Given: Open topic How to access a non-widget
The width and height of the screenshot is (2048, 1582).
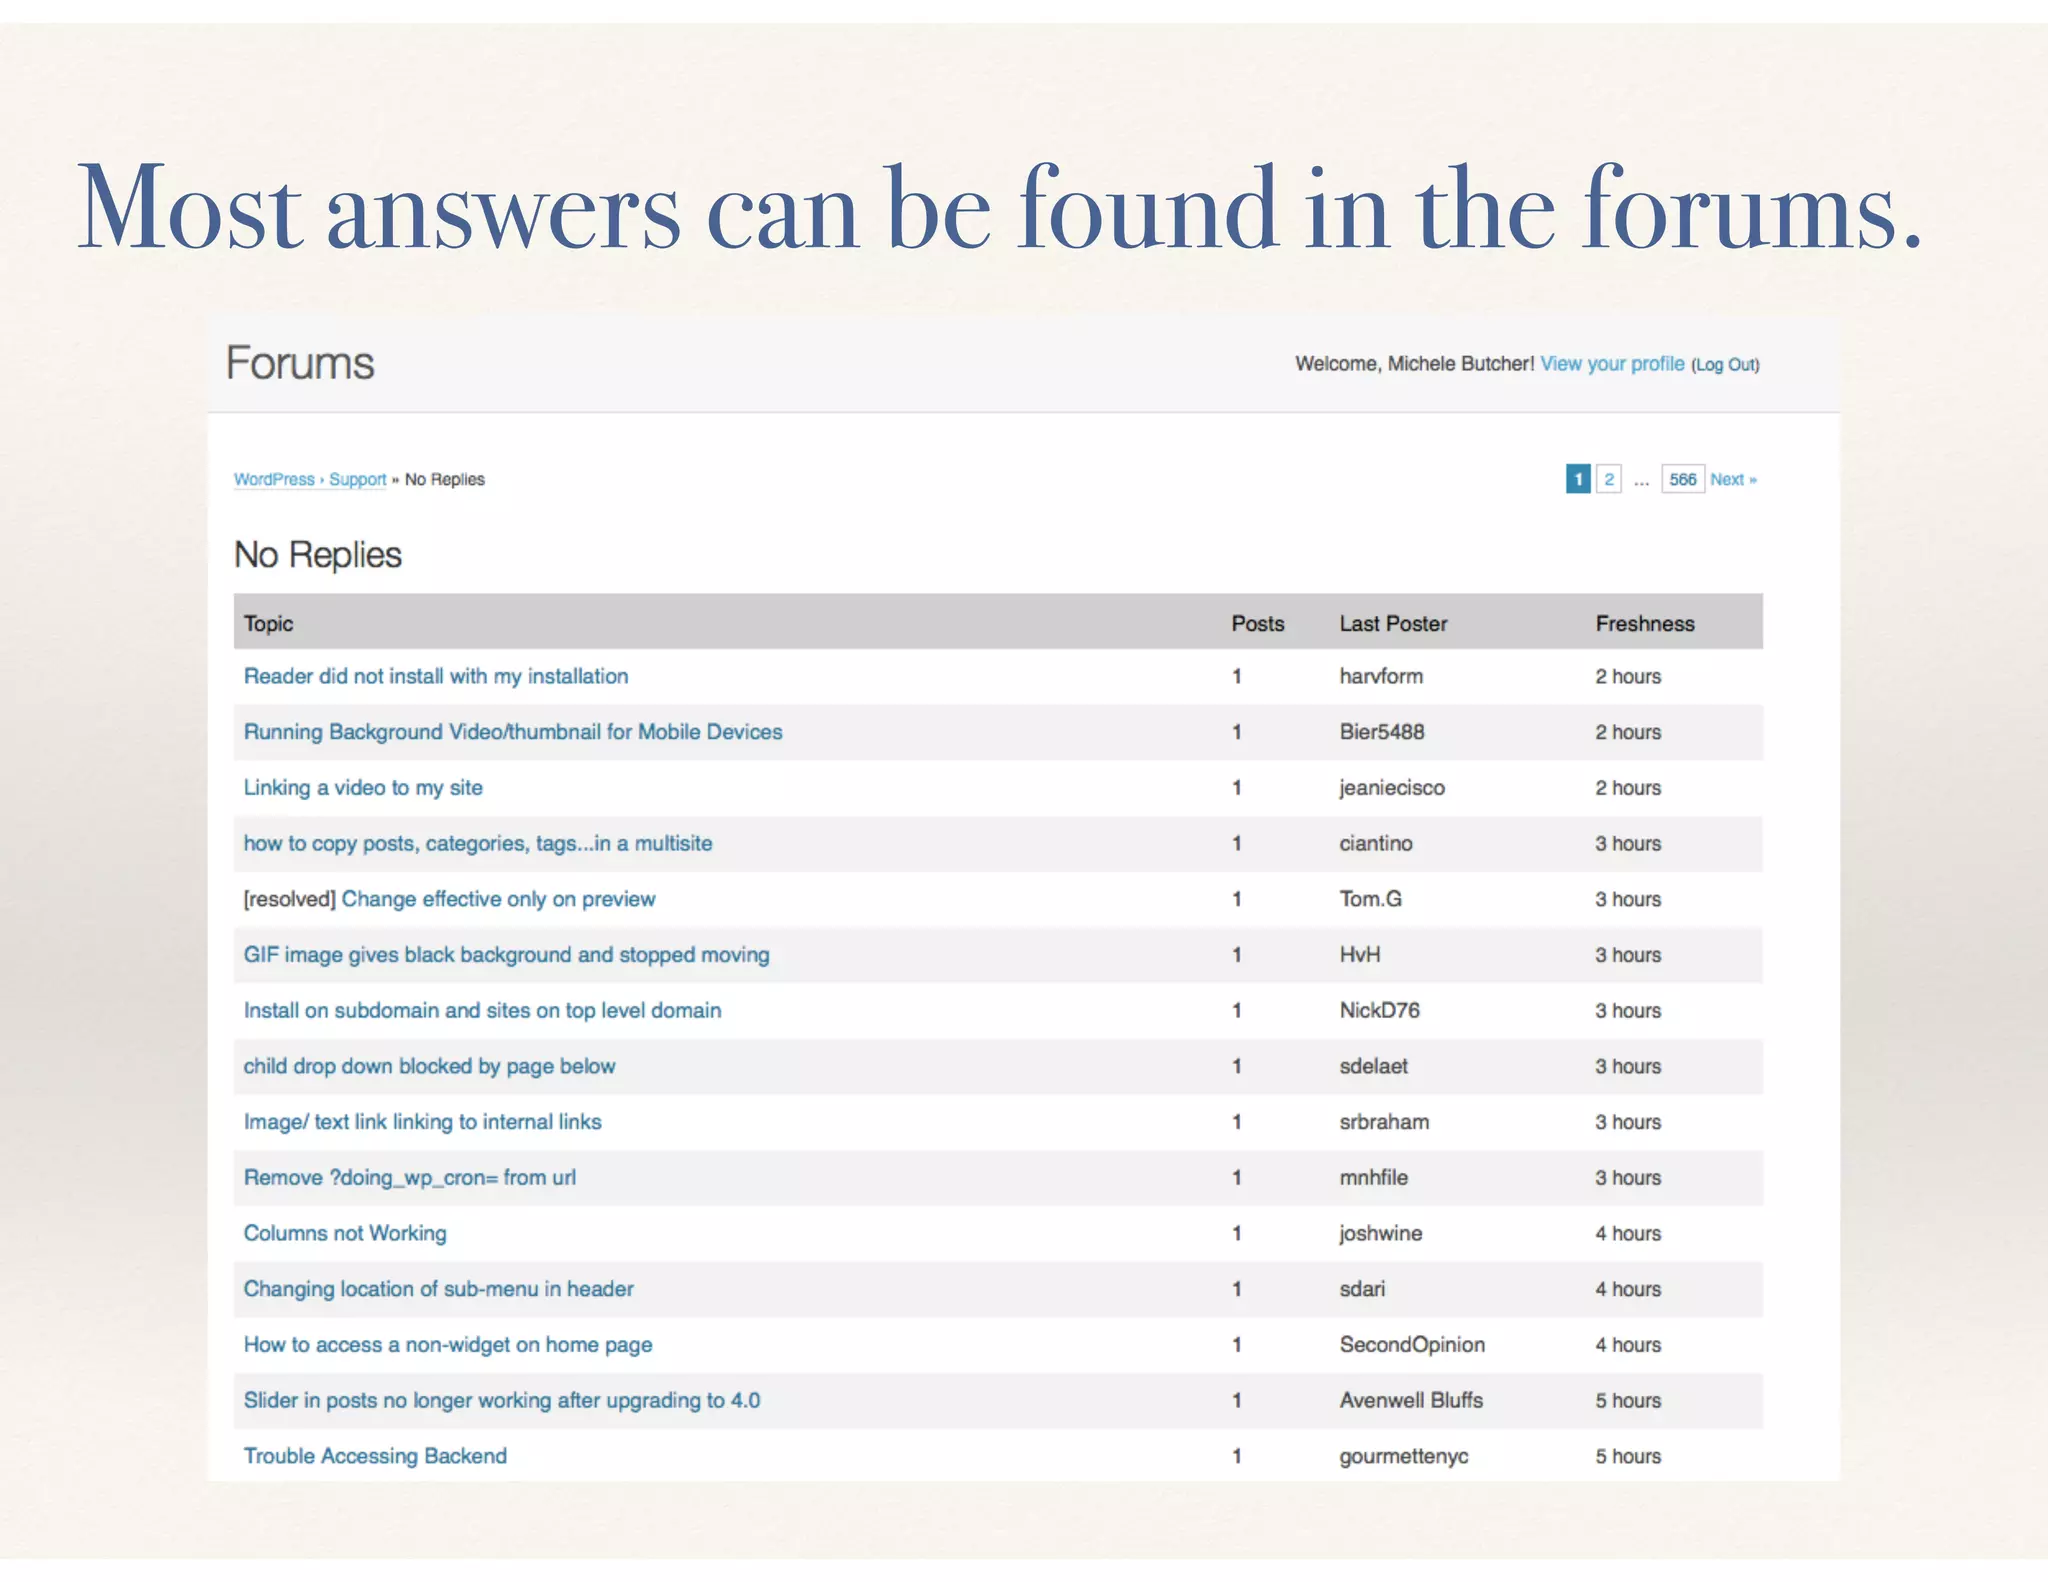Looking at the screenshot, I should [448, 1345].
